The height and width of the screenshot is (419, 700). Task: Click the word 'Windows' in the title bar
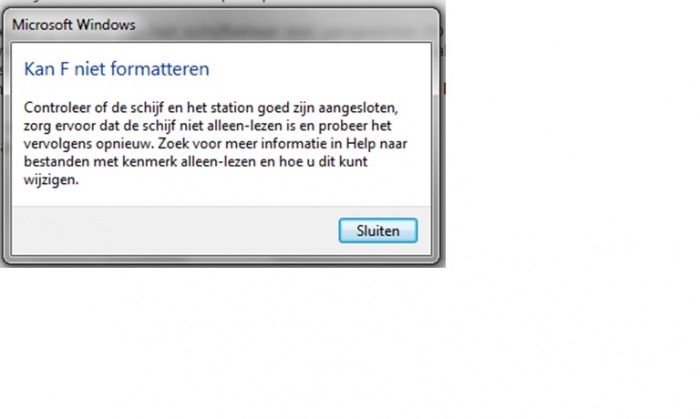[105, 25]
